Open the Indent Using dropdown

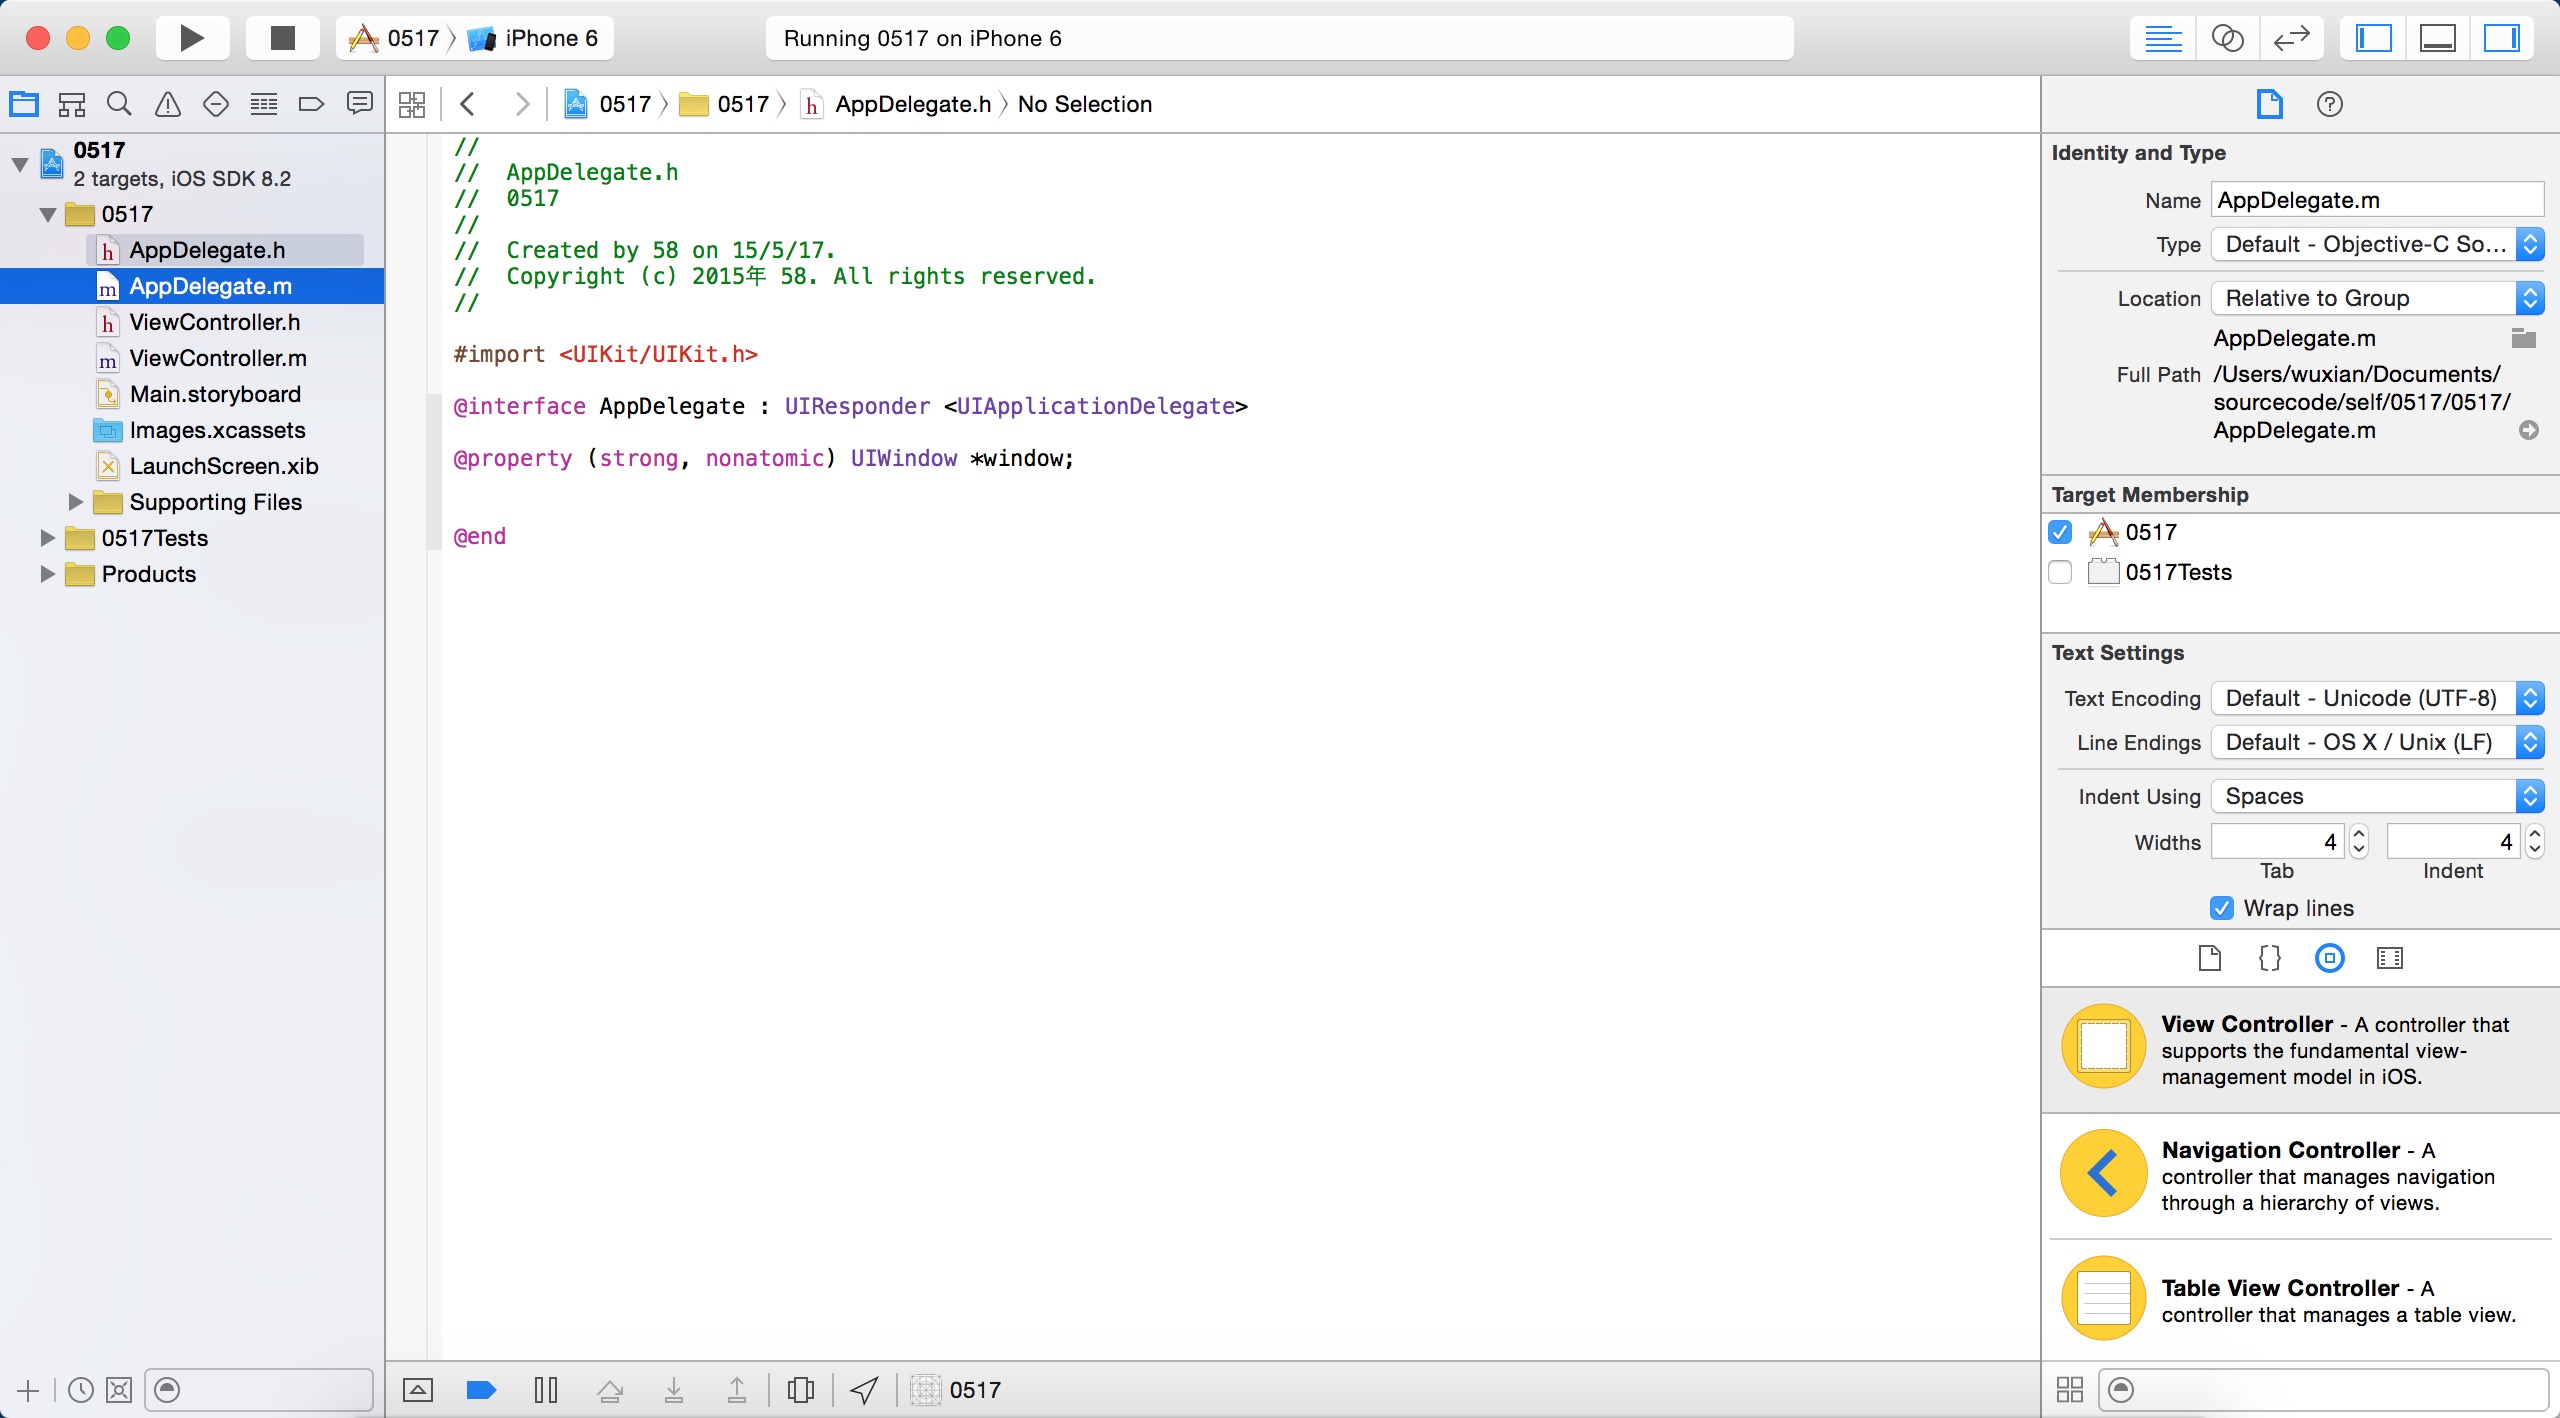(x=2376, y=796)
